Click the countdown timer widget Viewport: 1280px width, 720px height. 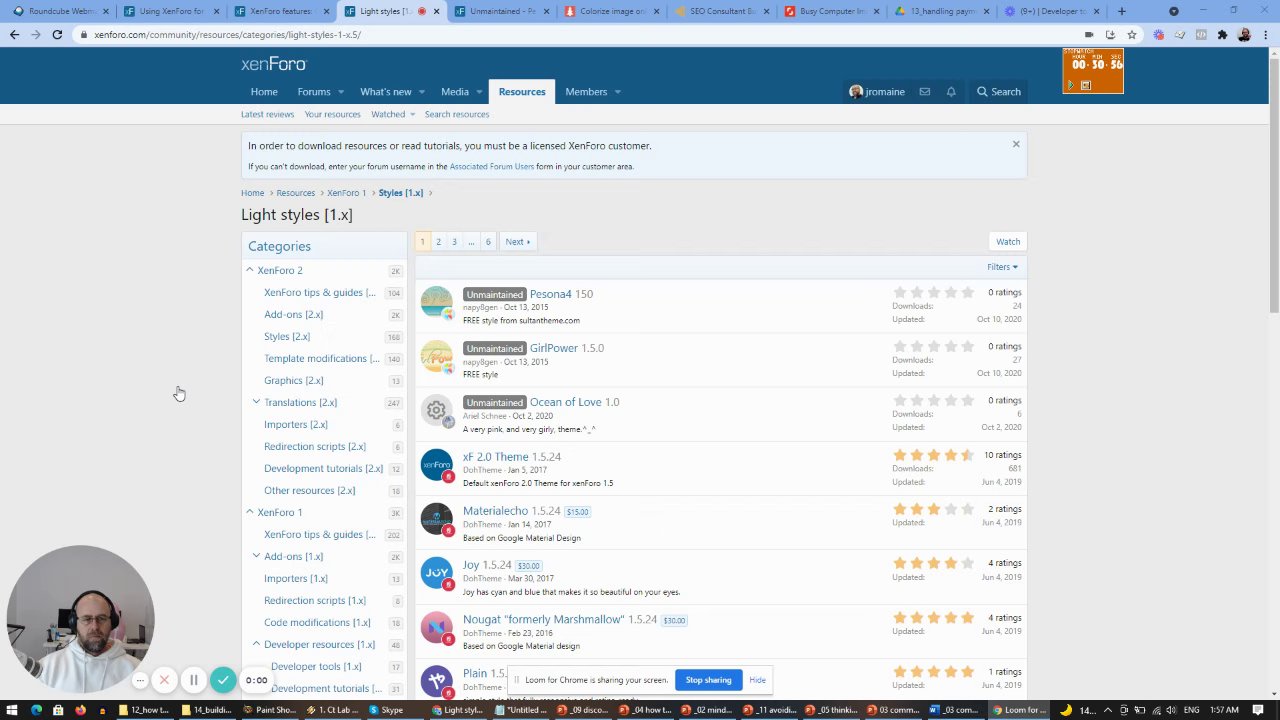click(1093, 71)
